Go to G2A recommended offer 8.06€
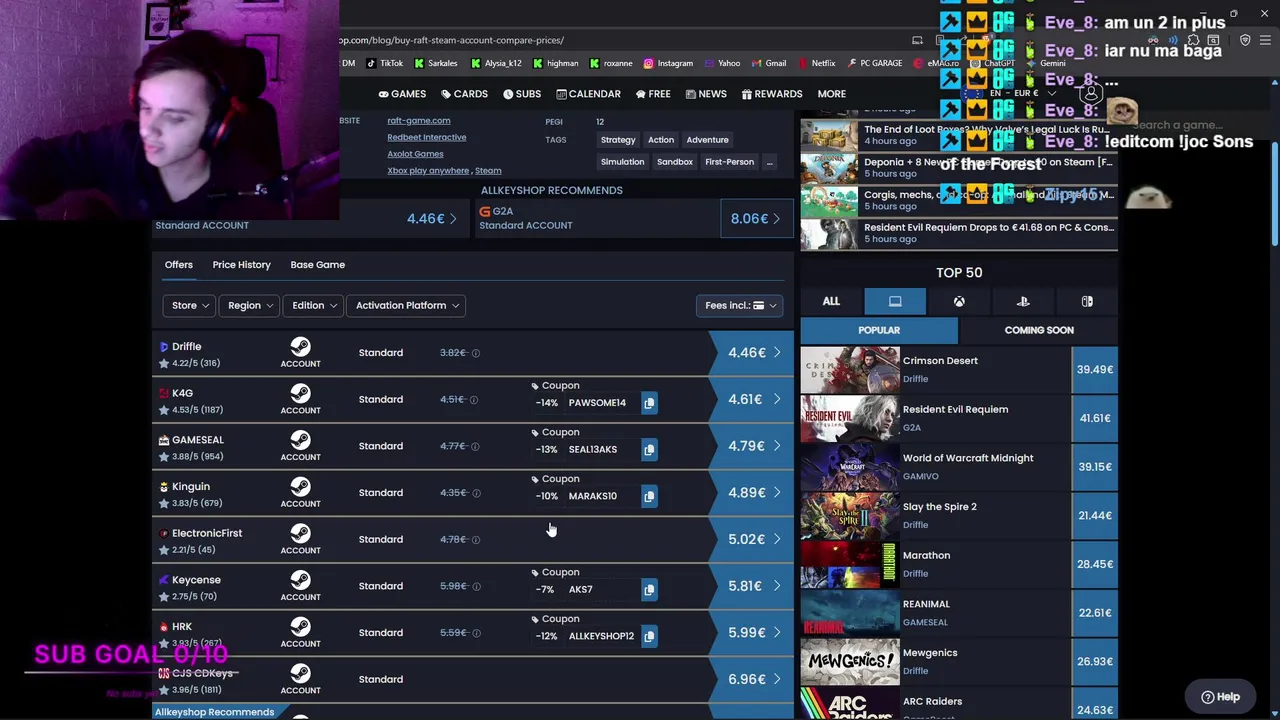The image size is (1280, 720). click(x=756, y=219)
